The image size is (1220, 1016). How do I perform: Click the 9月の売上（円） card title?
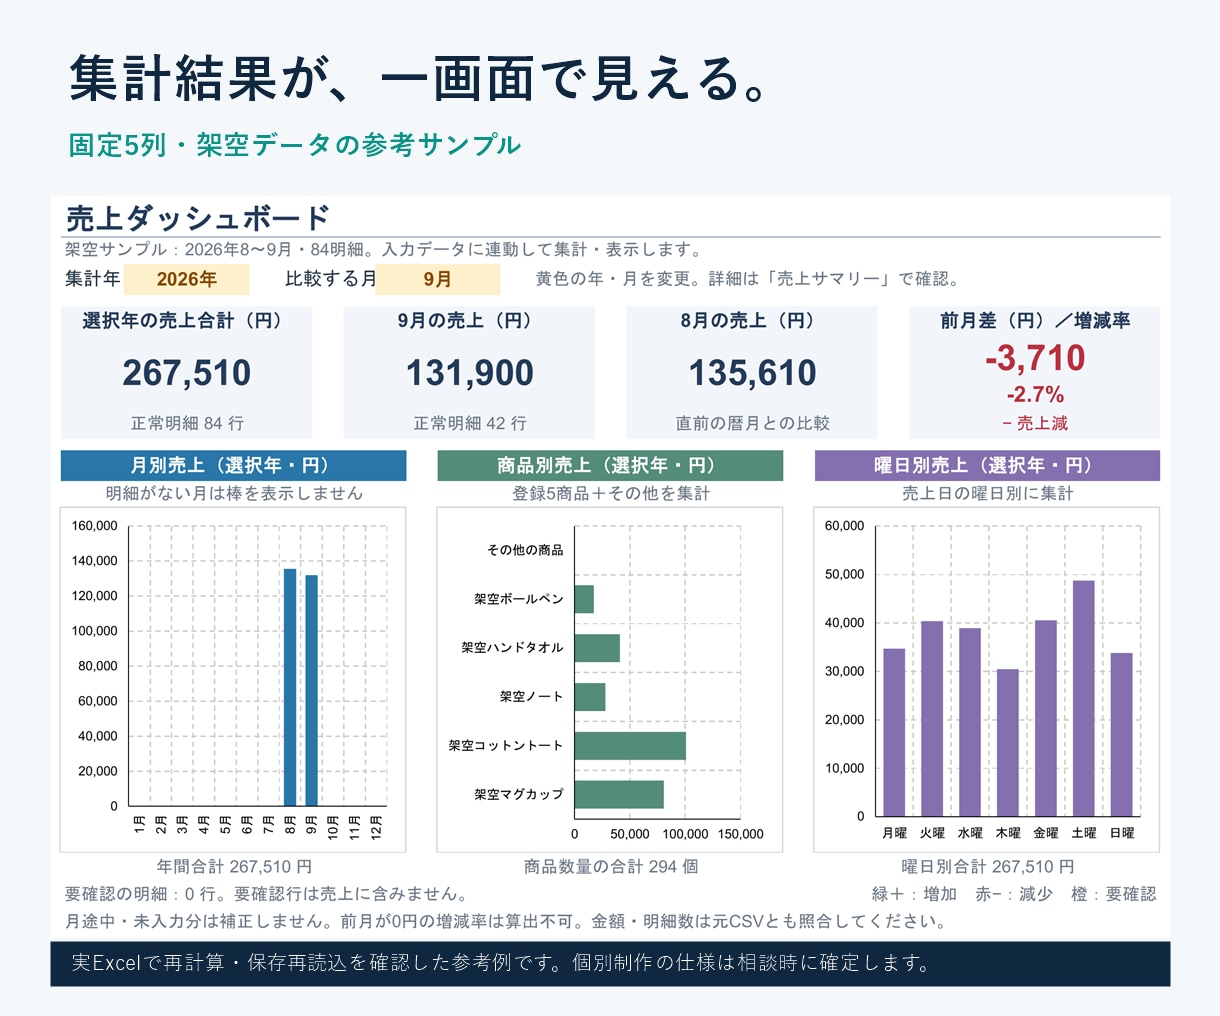(469, 321)
